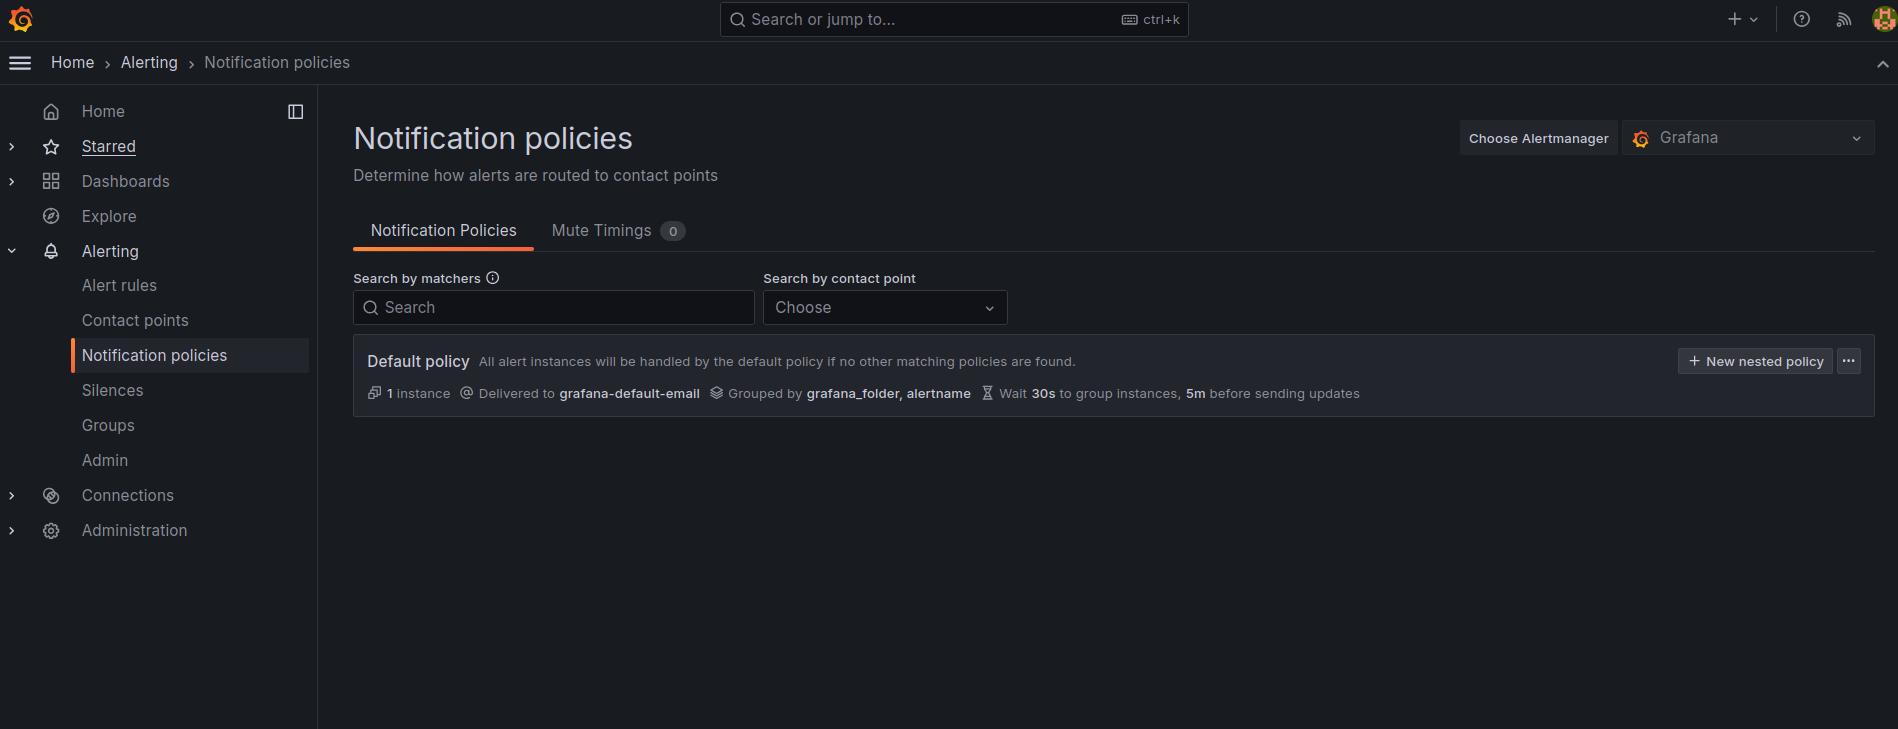1898x729 pixels.
Task: Click the Explore compass icon
Action: (51, 216)
